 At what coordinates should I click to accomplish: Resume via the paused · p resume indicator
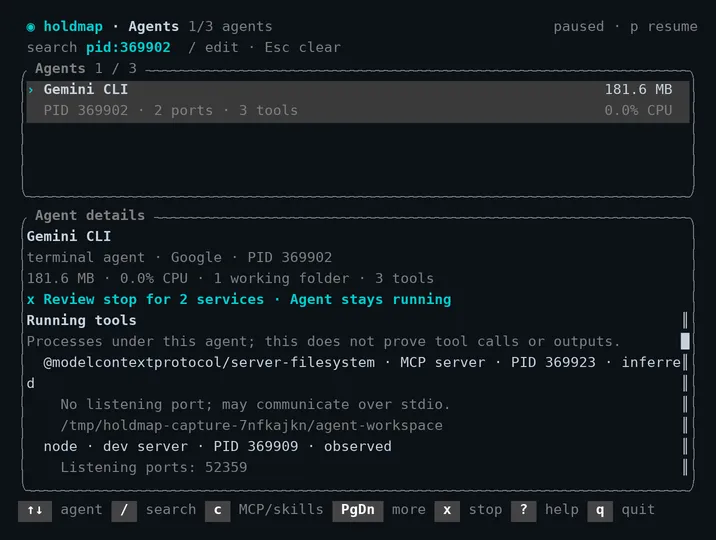pos(625,26)
